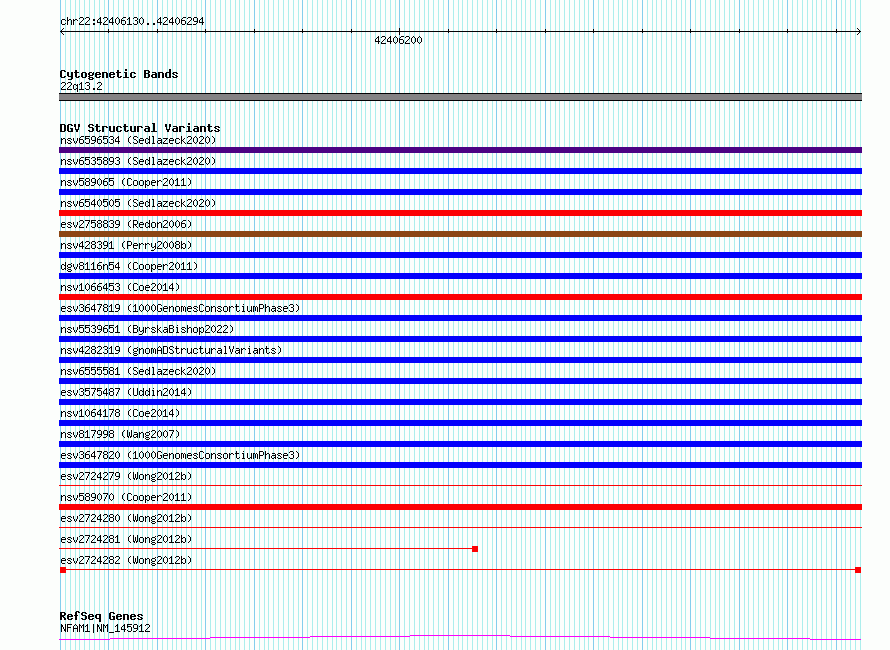Click the blue bar under nsv6555581

[x=460, y=381]
